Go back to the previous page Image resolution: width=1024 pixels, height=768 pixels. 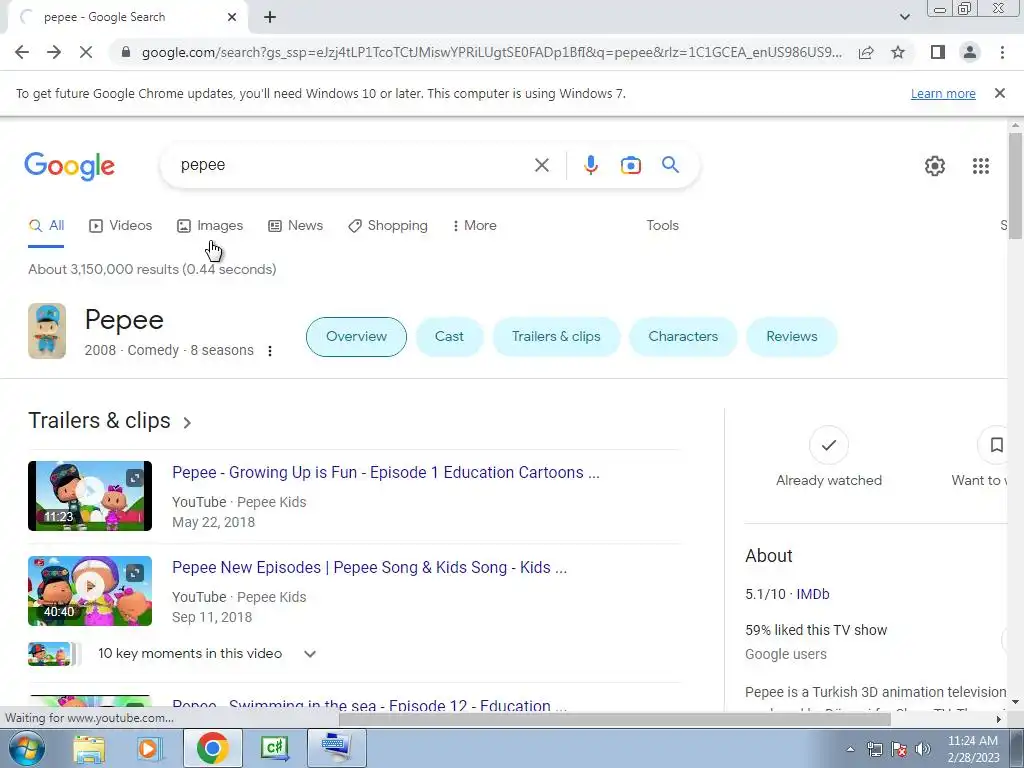22,52
